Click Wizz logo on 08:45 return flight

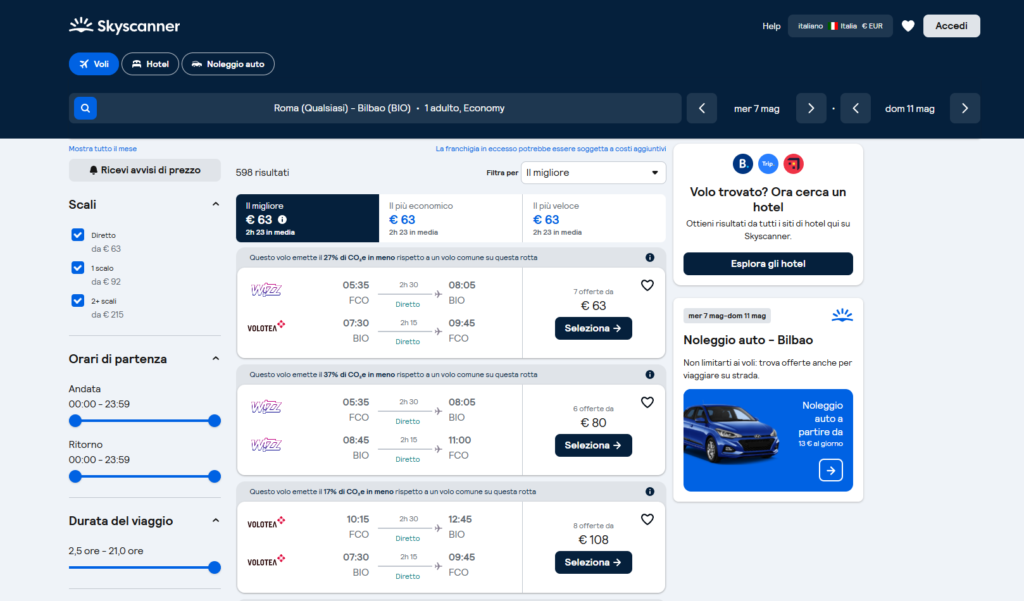click(266, 445)
